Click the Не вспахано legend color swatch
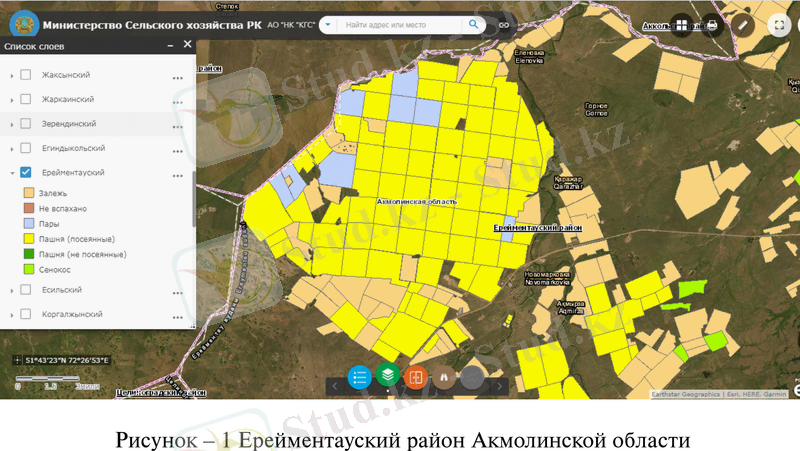Viewport: 800px width, 451px height. pyautogui.click(x=29, y=208)
